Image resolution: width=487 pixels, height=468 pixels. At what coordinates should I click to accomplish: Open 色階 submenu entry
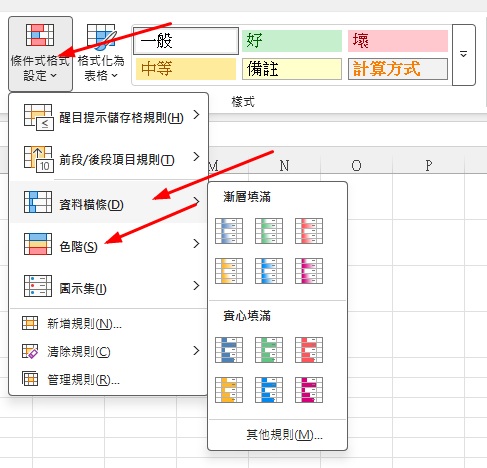(108, 244)
